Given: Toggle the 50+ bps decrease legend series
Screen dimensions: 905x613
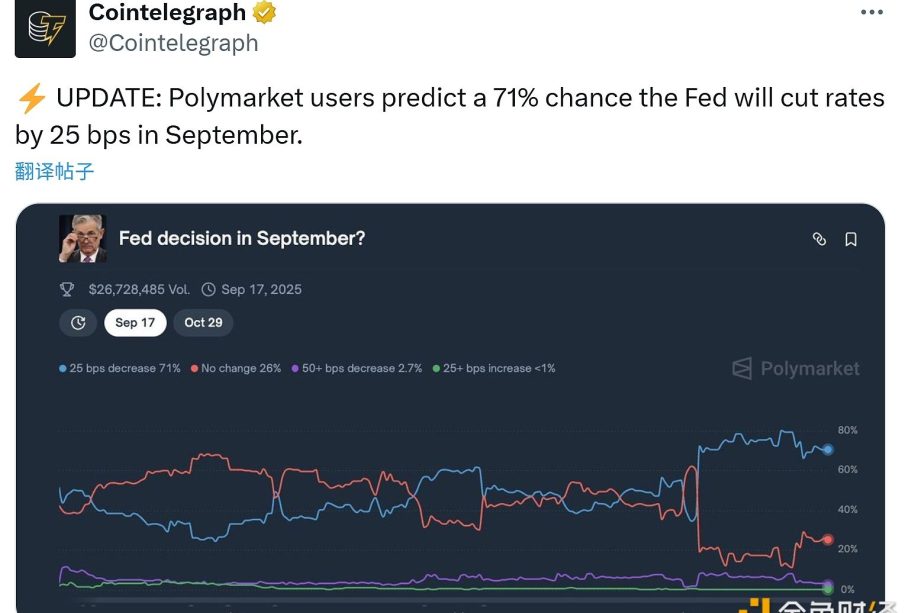Looking at the screenshot, I should tap(357, 369).
